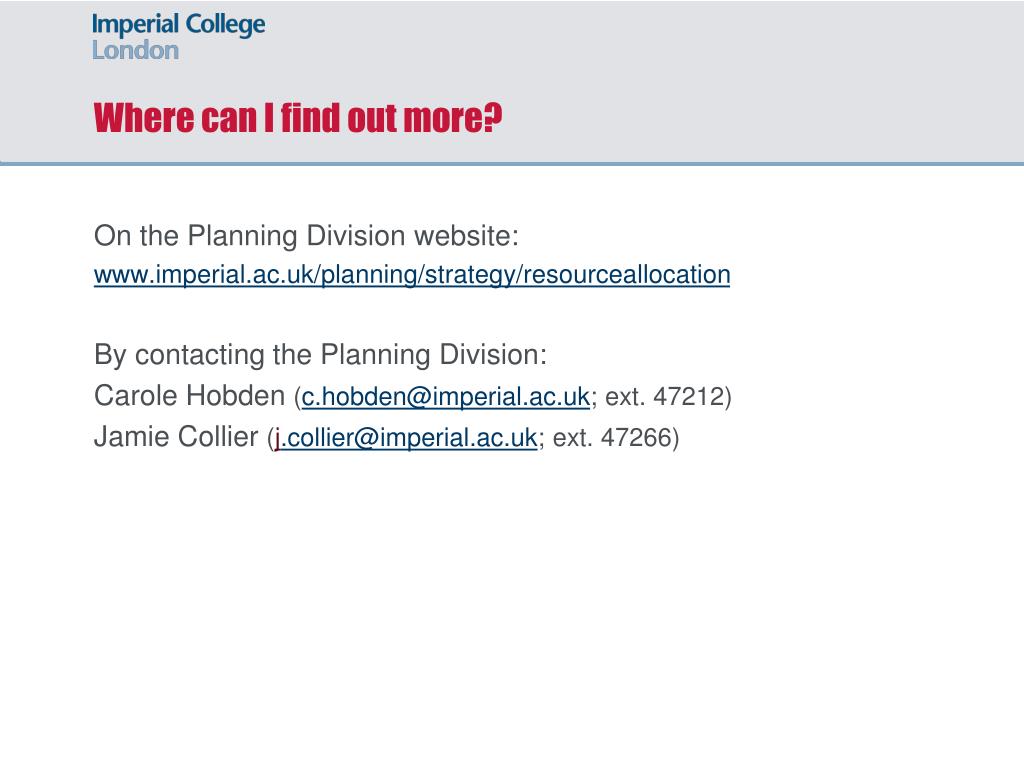Image resolution: width=1024 pixels, height=768 pixels.
Task: Click 'Imperial College' text in the logo
Action: click(178, 25)
